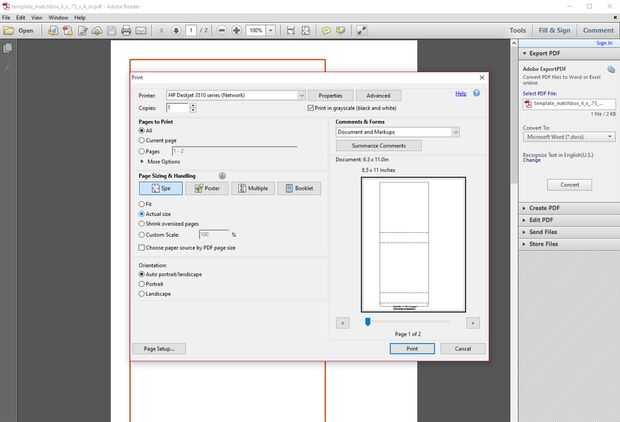Click the blue help question mark icon
Image resolution: width=620 pixels, height=422 pixels.
[476, 93]
